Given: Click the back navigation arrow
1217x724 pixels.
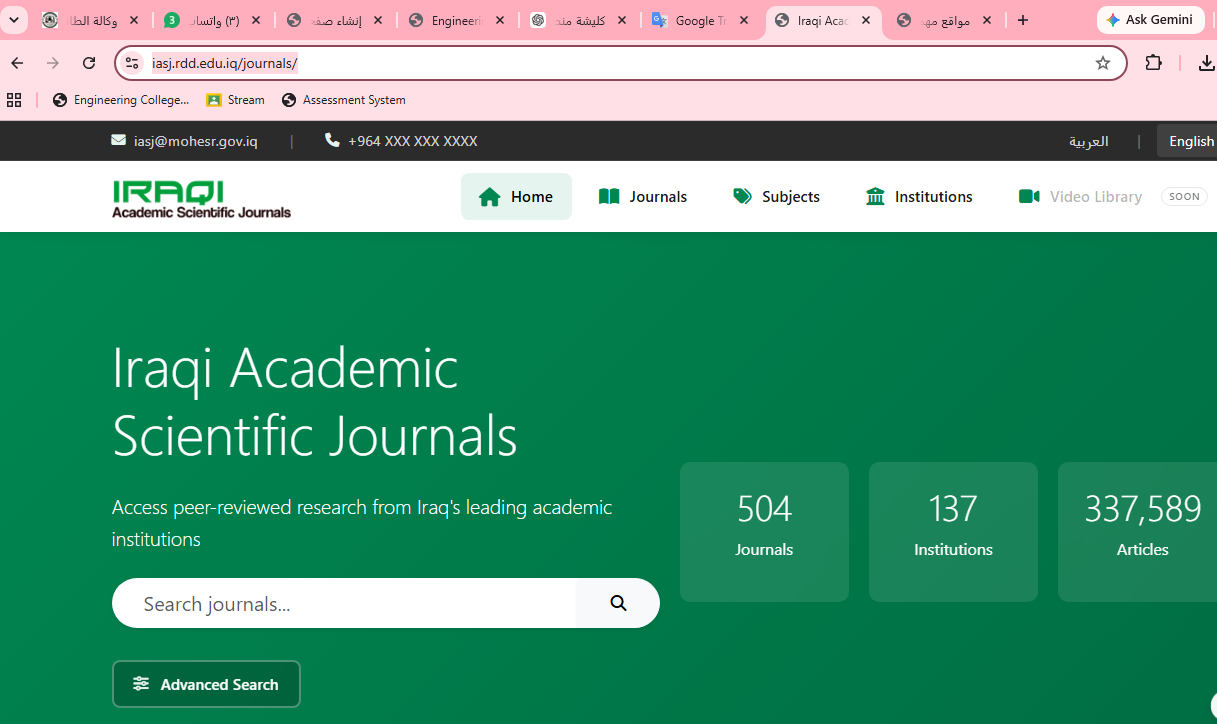Looking at the screenshot, I should click(x=17, y=63).
